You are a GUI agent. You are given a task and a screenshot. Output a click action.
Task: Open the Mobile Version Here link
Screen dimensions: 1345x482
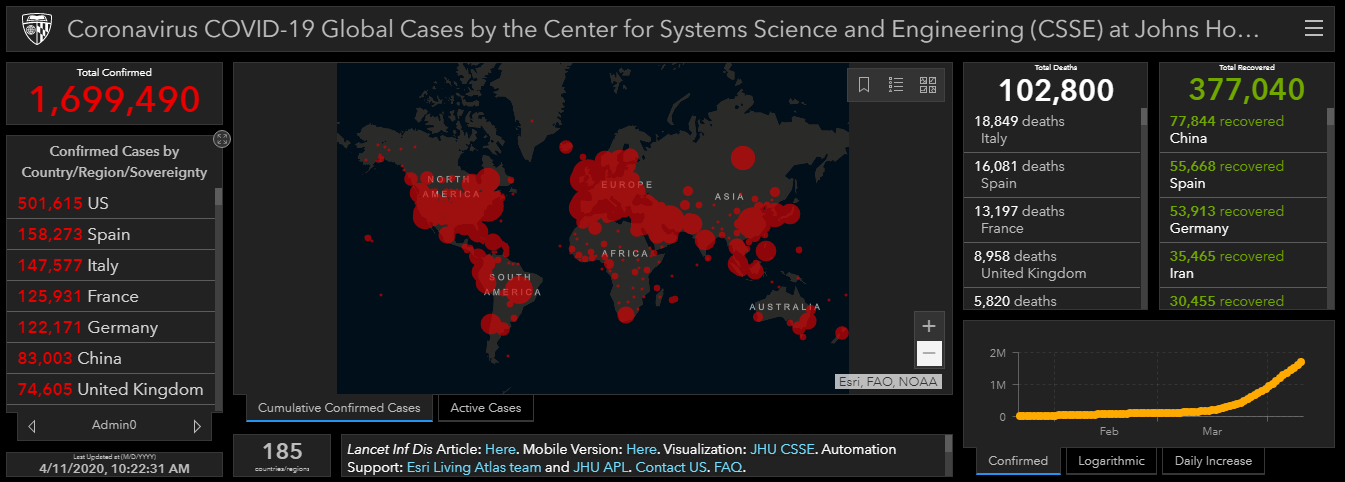(x=642, y=449)
